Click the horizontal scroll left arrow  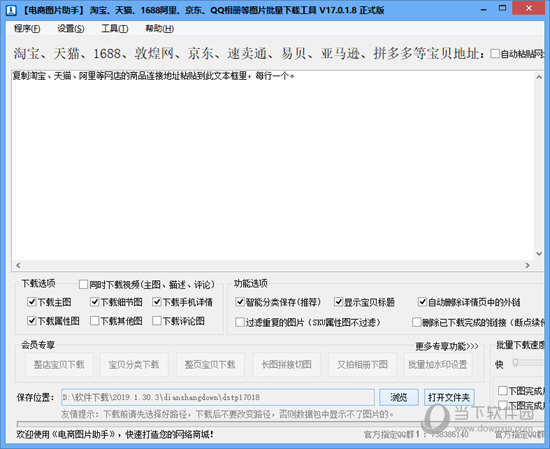(x=18, y=266)
